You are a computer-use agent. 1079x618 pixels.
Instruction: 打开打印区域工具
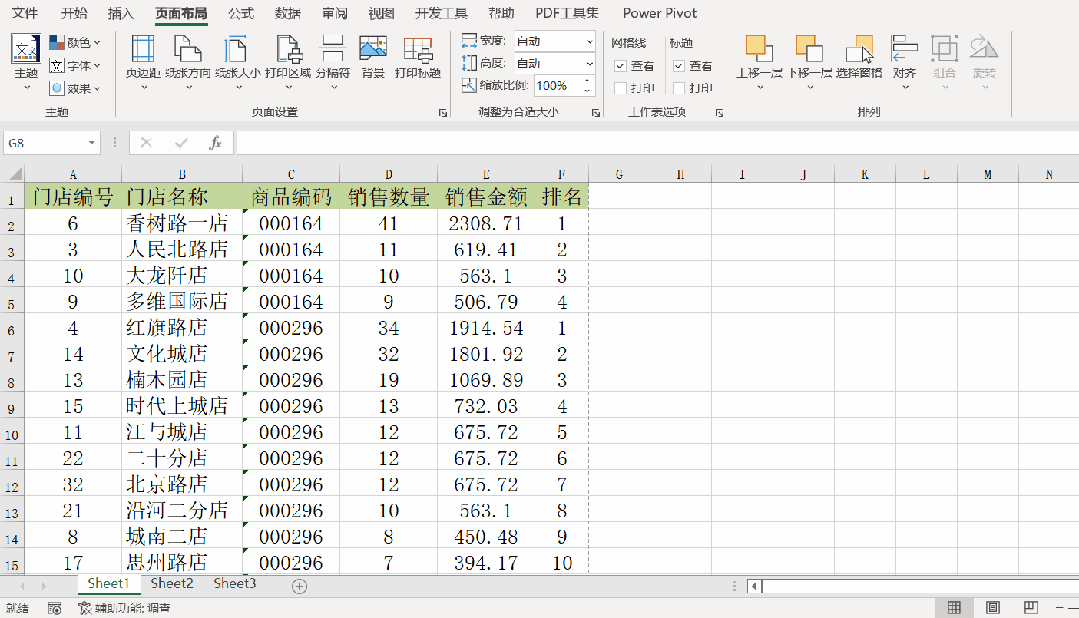tap(288, 57)
